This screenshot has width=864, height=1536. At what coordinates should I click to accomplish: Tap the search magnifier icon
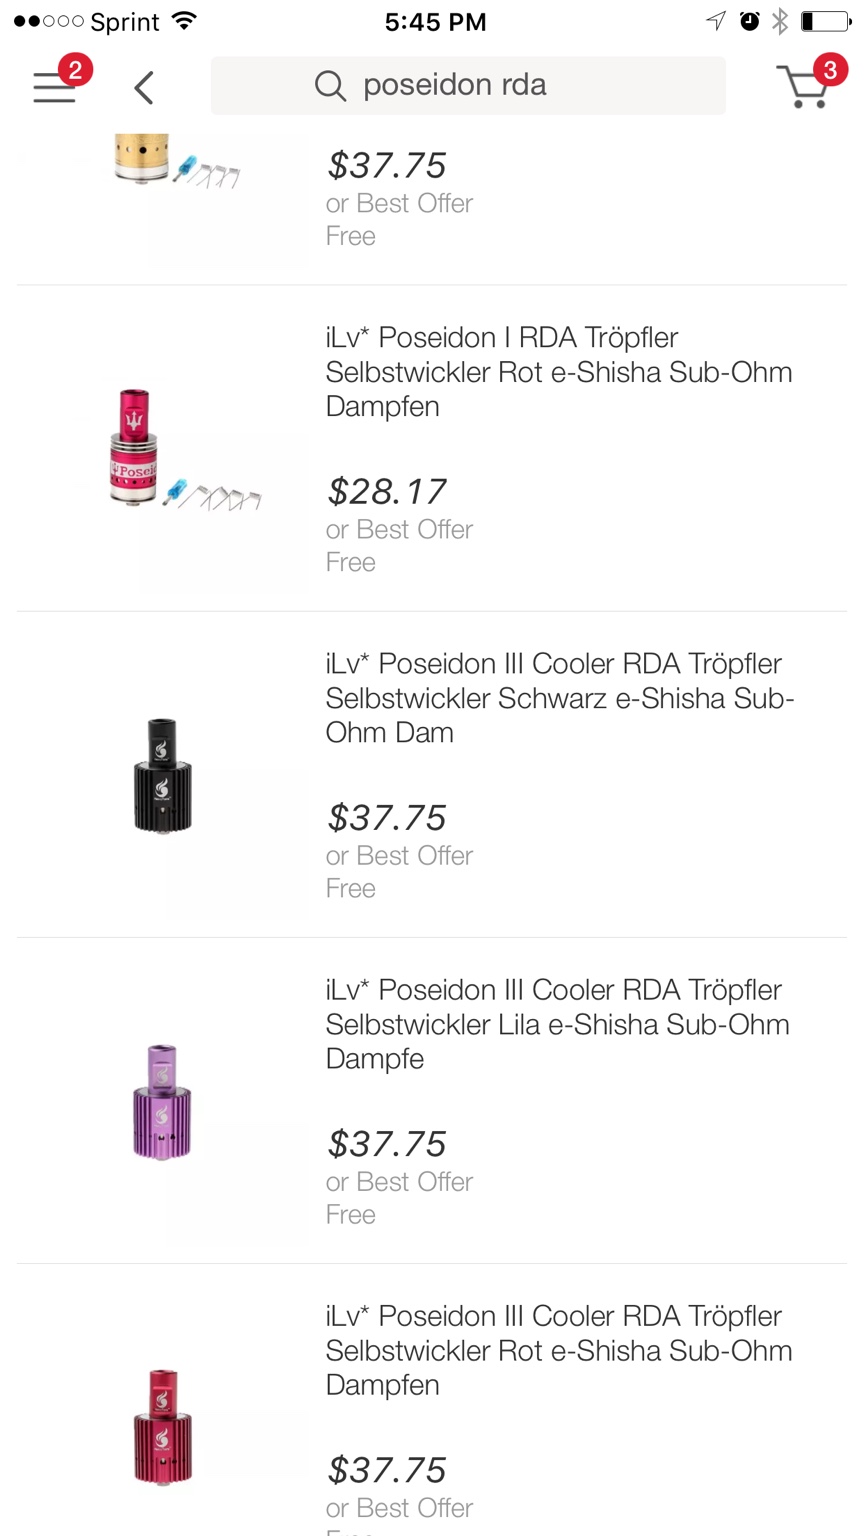[330, 86]
